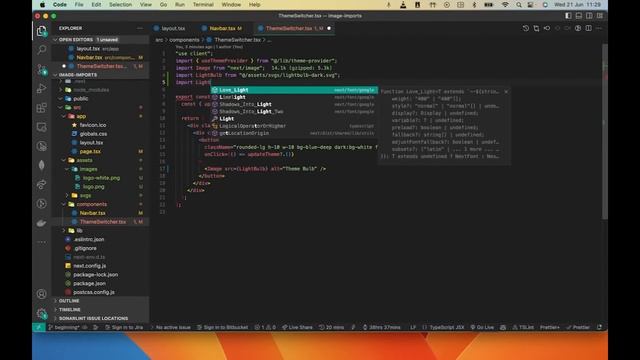This screenshot has width=640, height=360.
Task: Open the File menu
Action: tap(79, 4)
